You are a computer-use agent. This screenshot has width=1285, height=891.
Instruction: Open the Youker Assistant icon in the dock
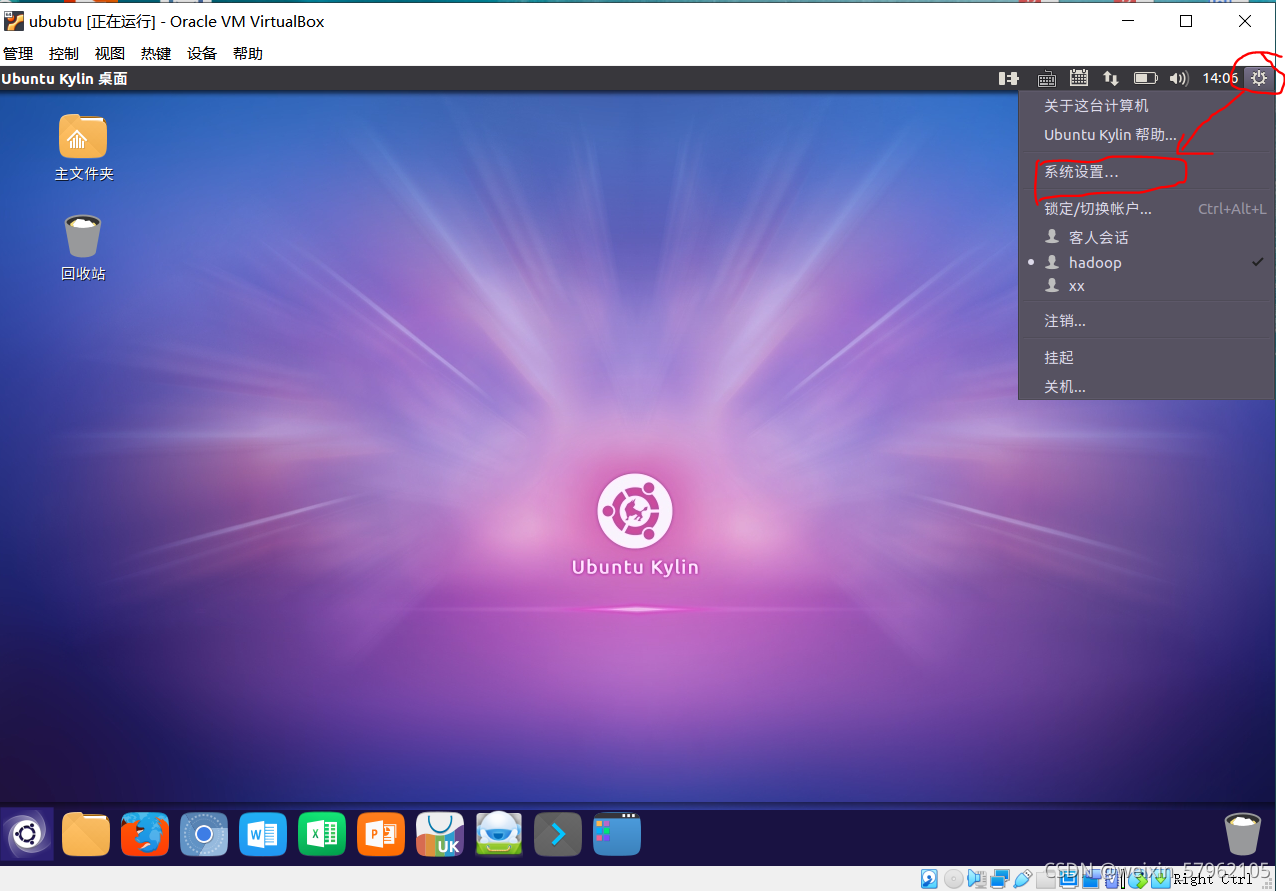(499, 834)
